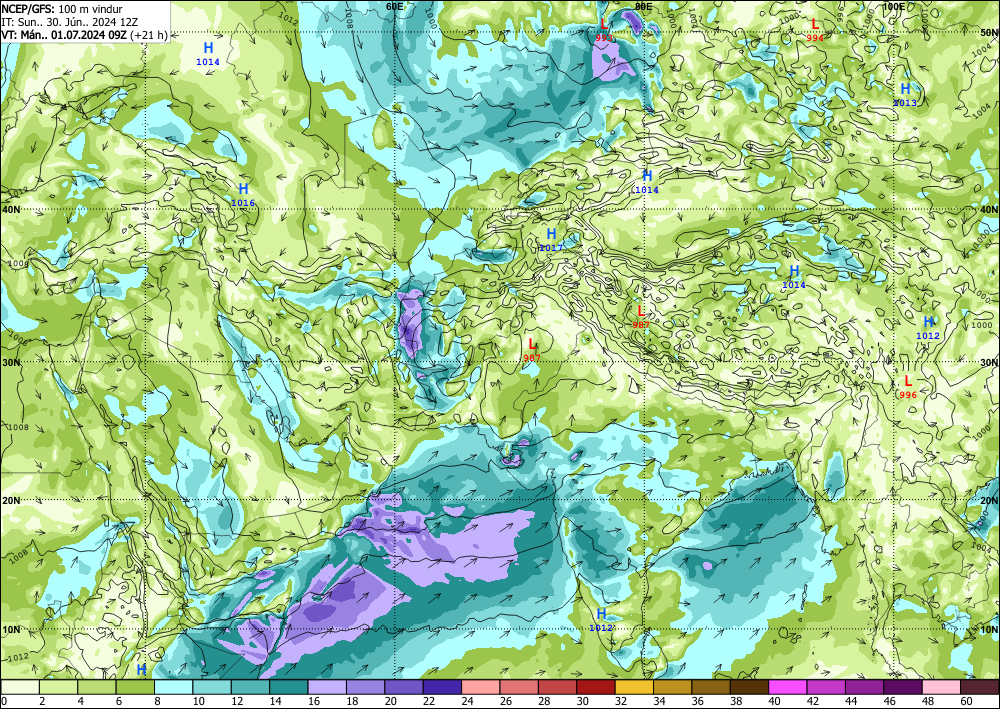
Task: Select the dark brown 38–40 legend swatch
Action: click(749, 687)
